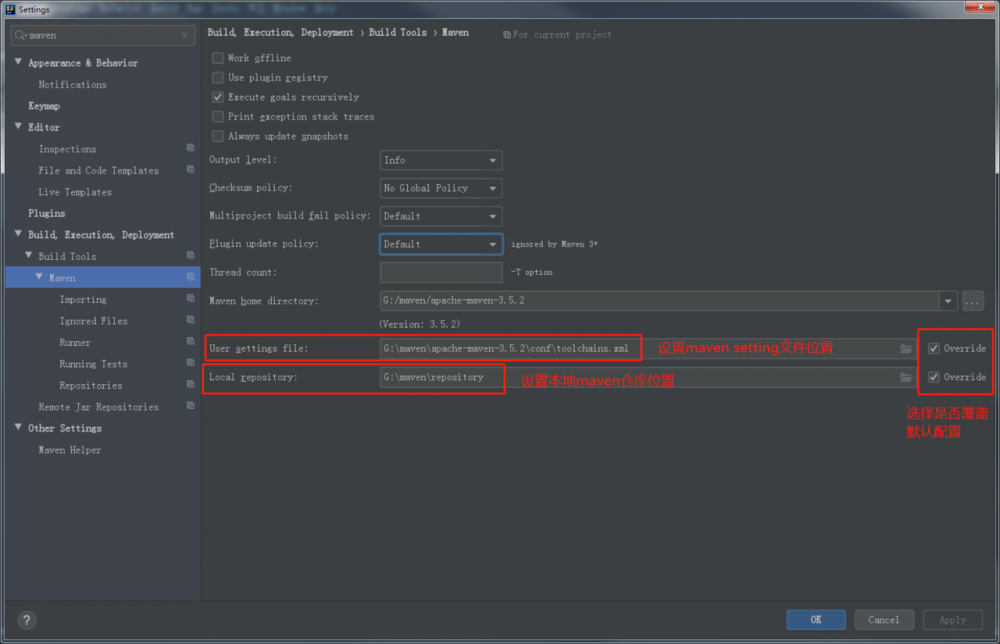
Task: Open the Output level dropdown
Action: point(441,160)
